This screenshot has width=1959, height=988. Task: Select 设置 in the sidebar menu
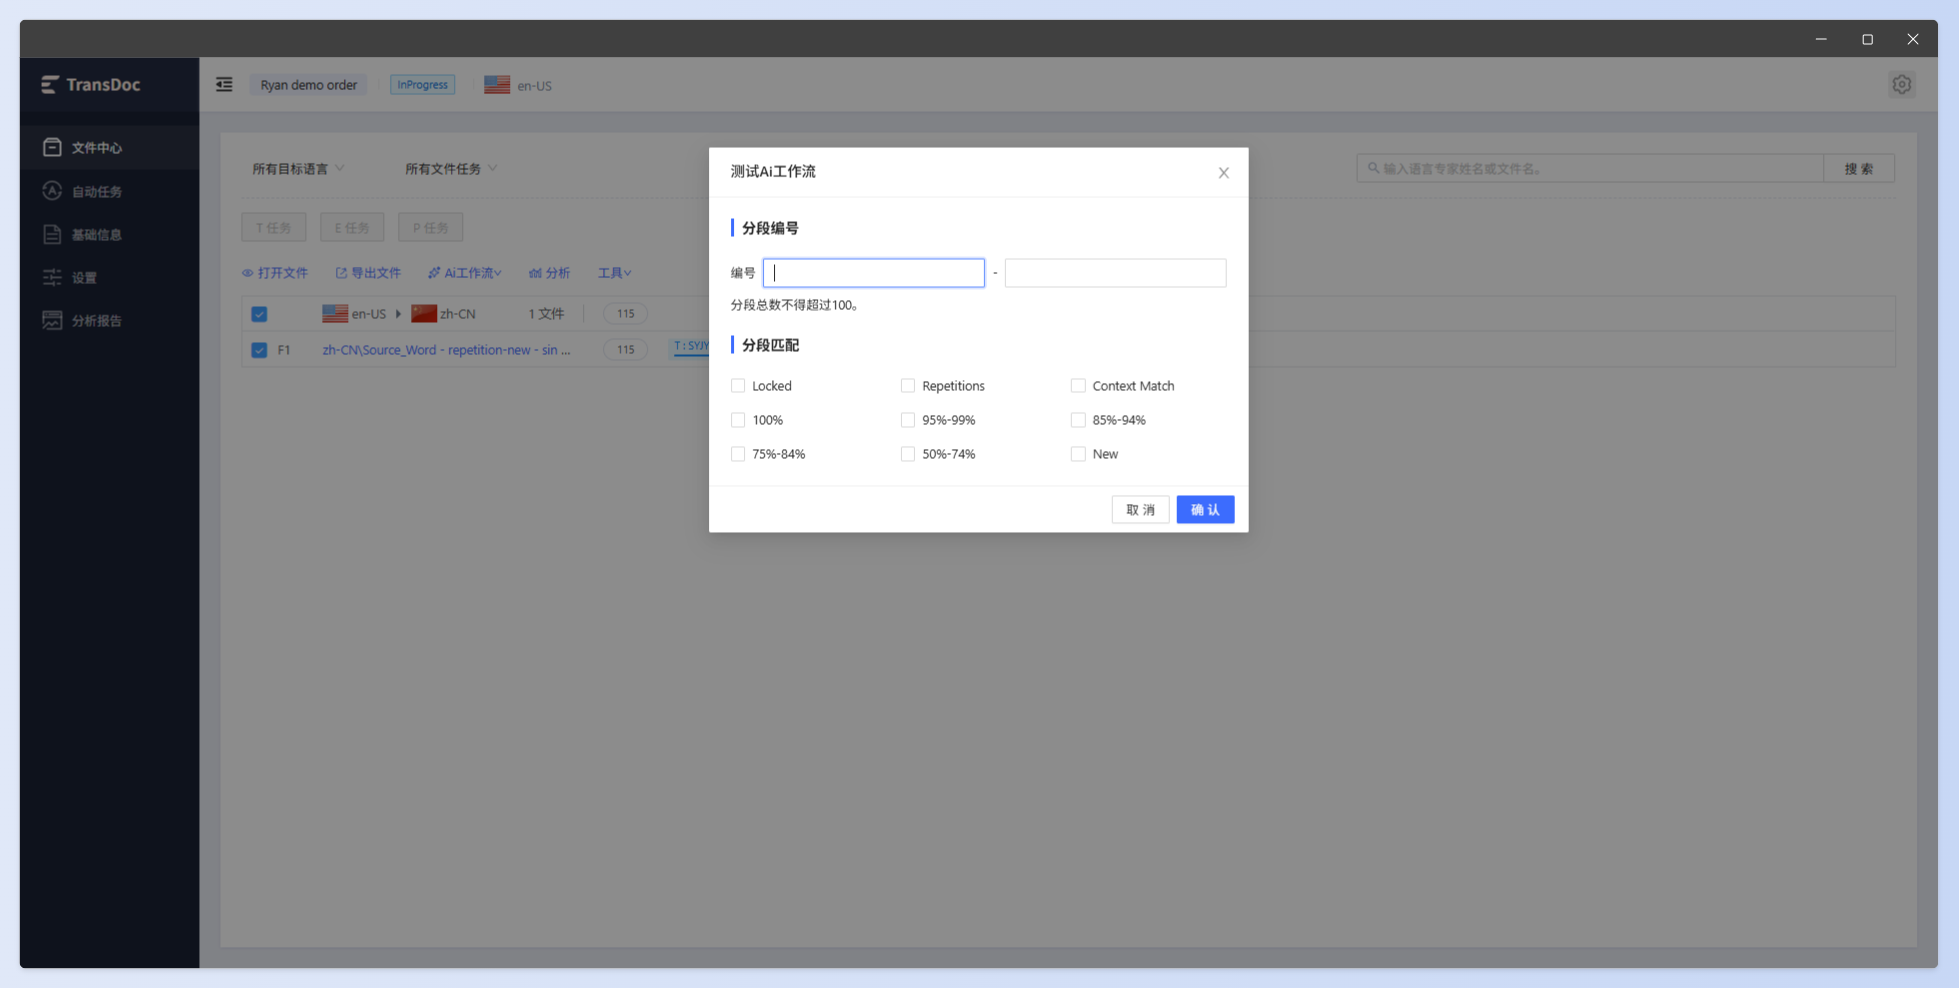[x=110, y=277]
